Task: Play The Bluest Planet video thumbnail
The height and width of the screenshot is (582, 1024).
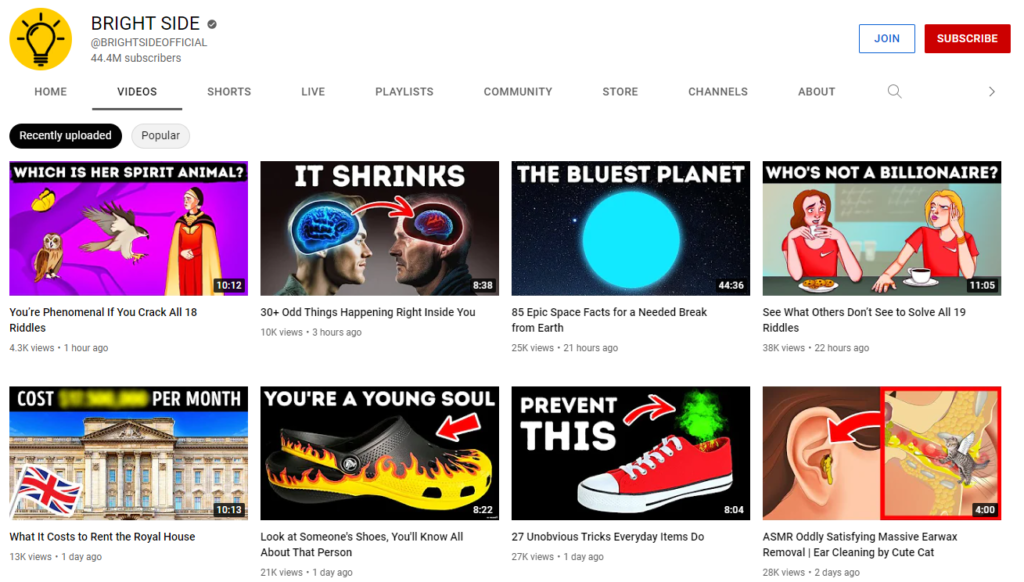Action: point(630,228)
